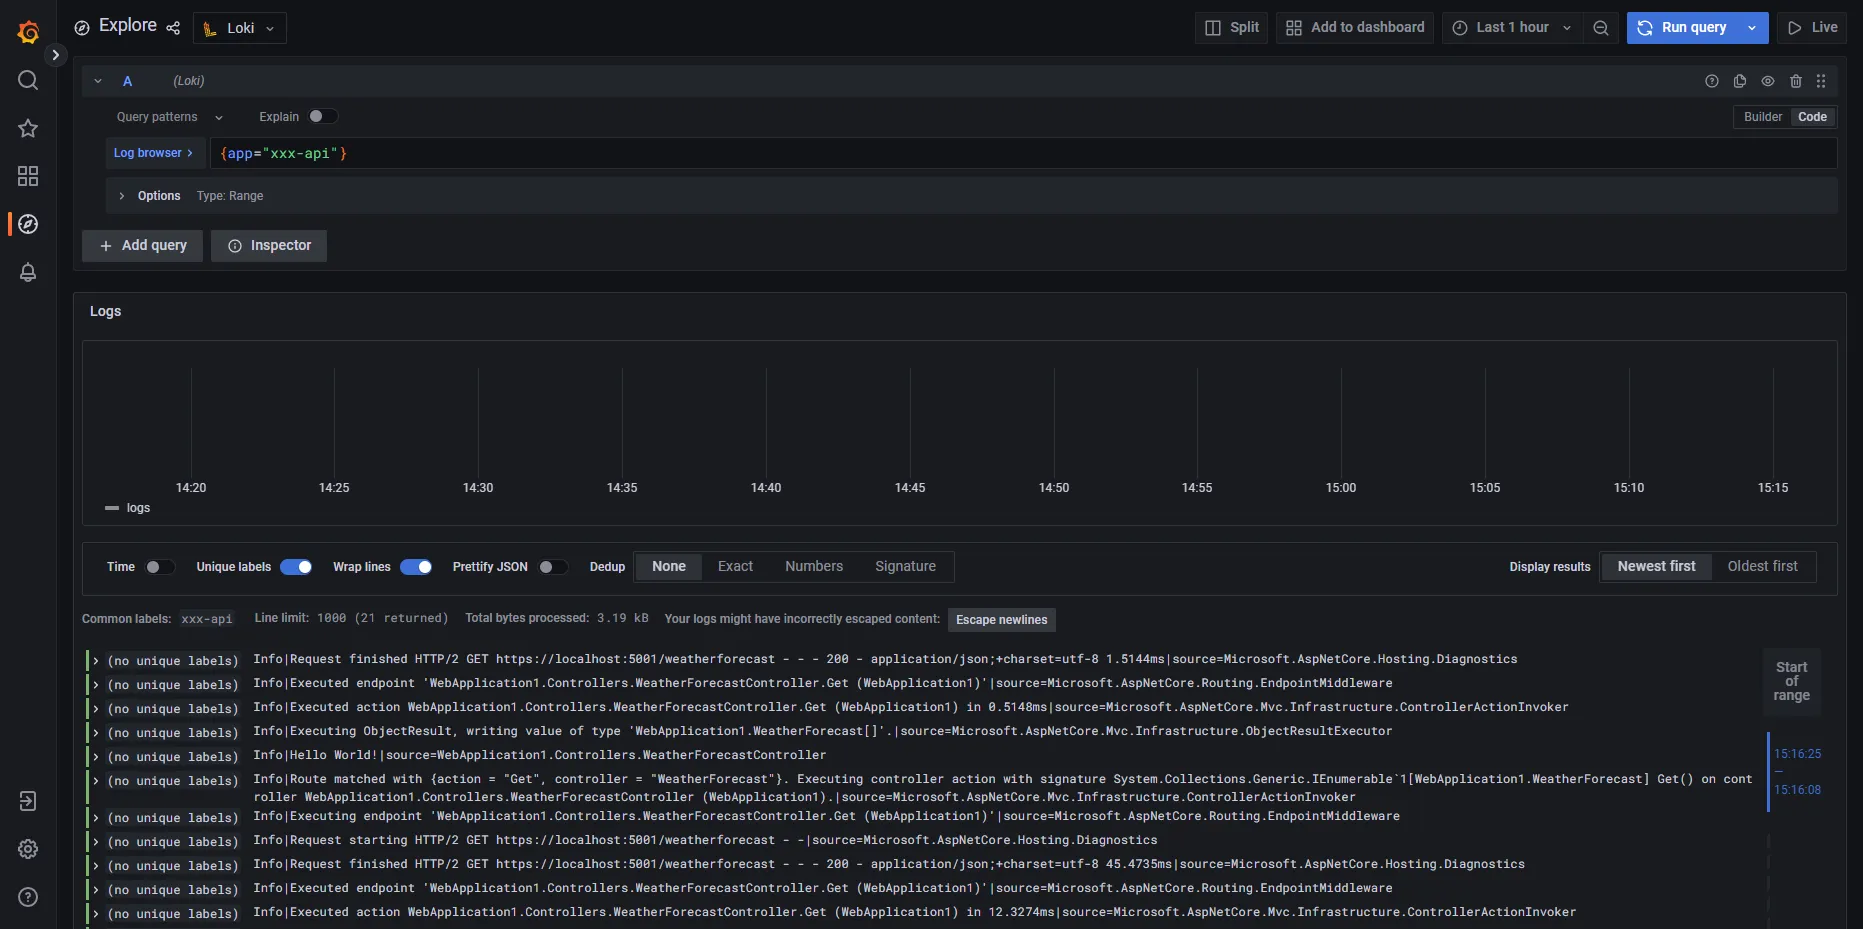1863x929 pixels.
Task: Hide query A with the eye icon
Action: [x=1767, y=81]
